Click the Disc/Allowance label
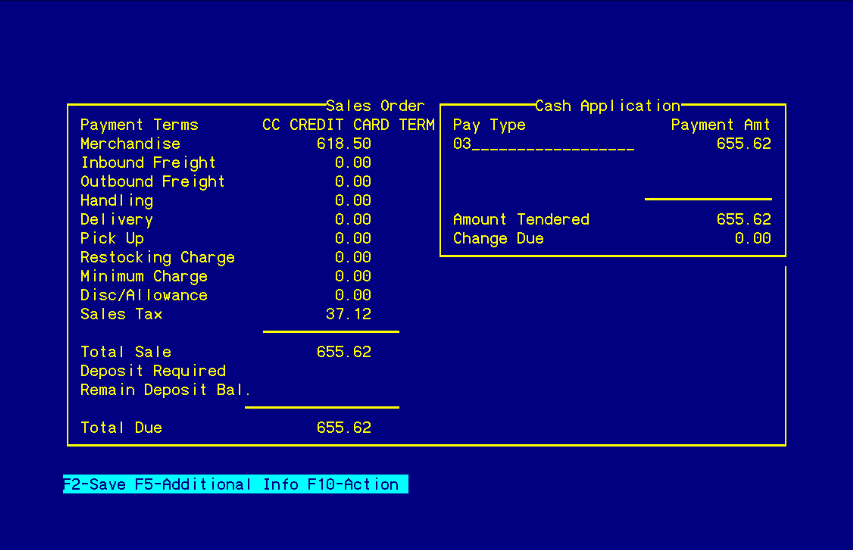Viewport: 853px width, 550px height. 144,295
